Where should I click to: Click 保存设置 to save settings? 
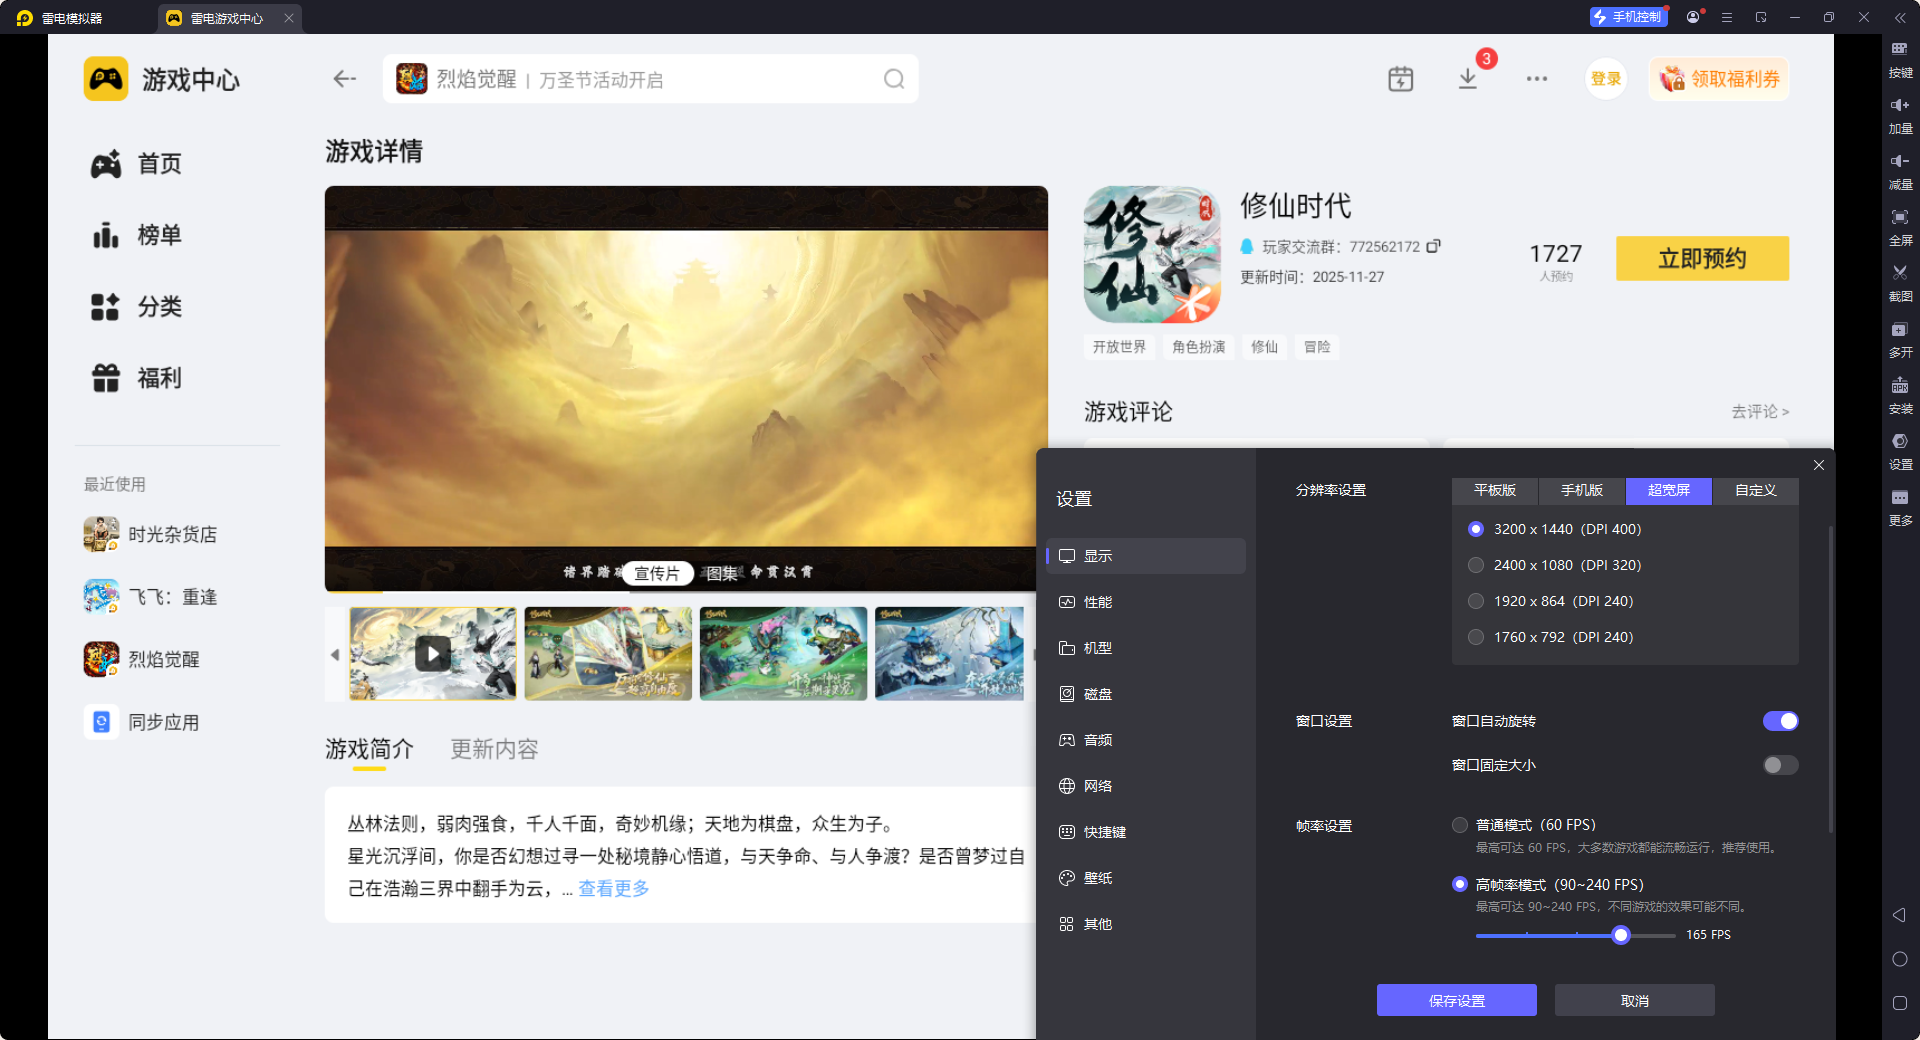(x=1456, y=1000)
